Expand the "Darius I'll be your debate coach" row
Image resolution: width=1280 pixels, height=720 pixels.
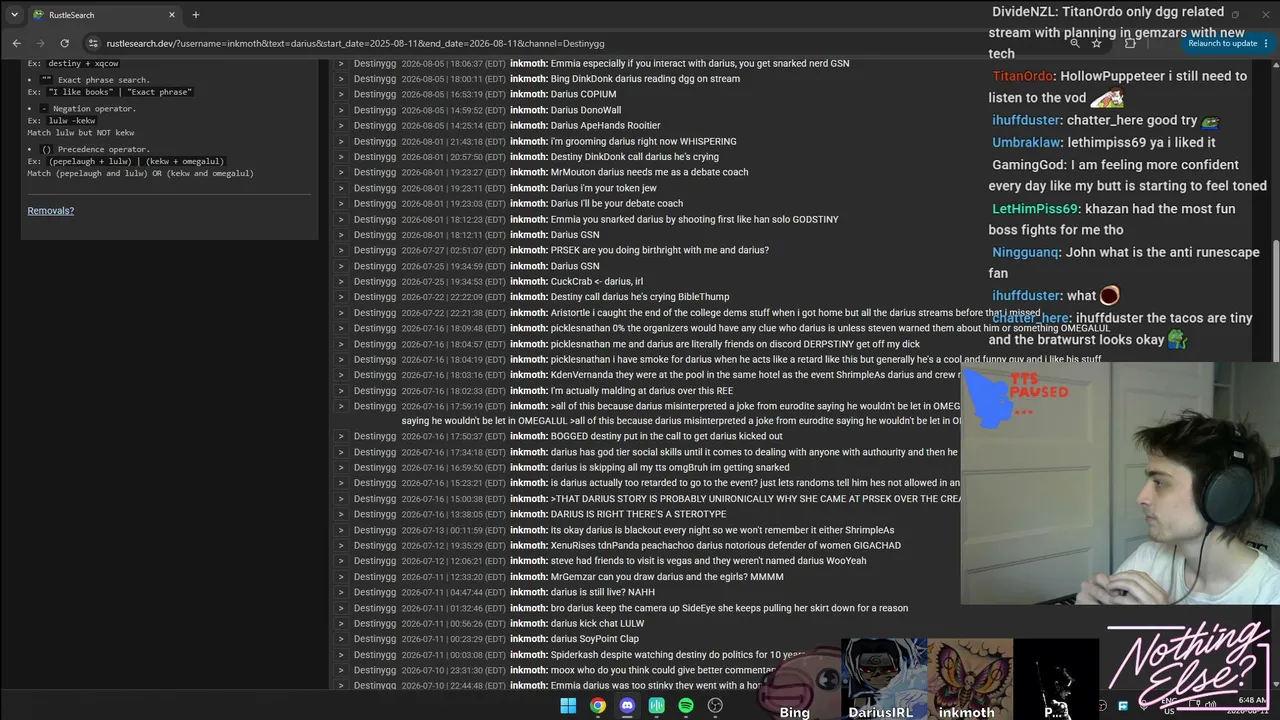click(x=341, y=203)
